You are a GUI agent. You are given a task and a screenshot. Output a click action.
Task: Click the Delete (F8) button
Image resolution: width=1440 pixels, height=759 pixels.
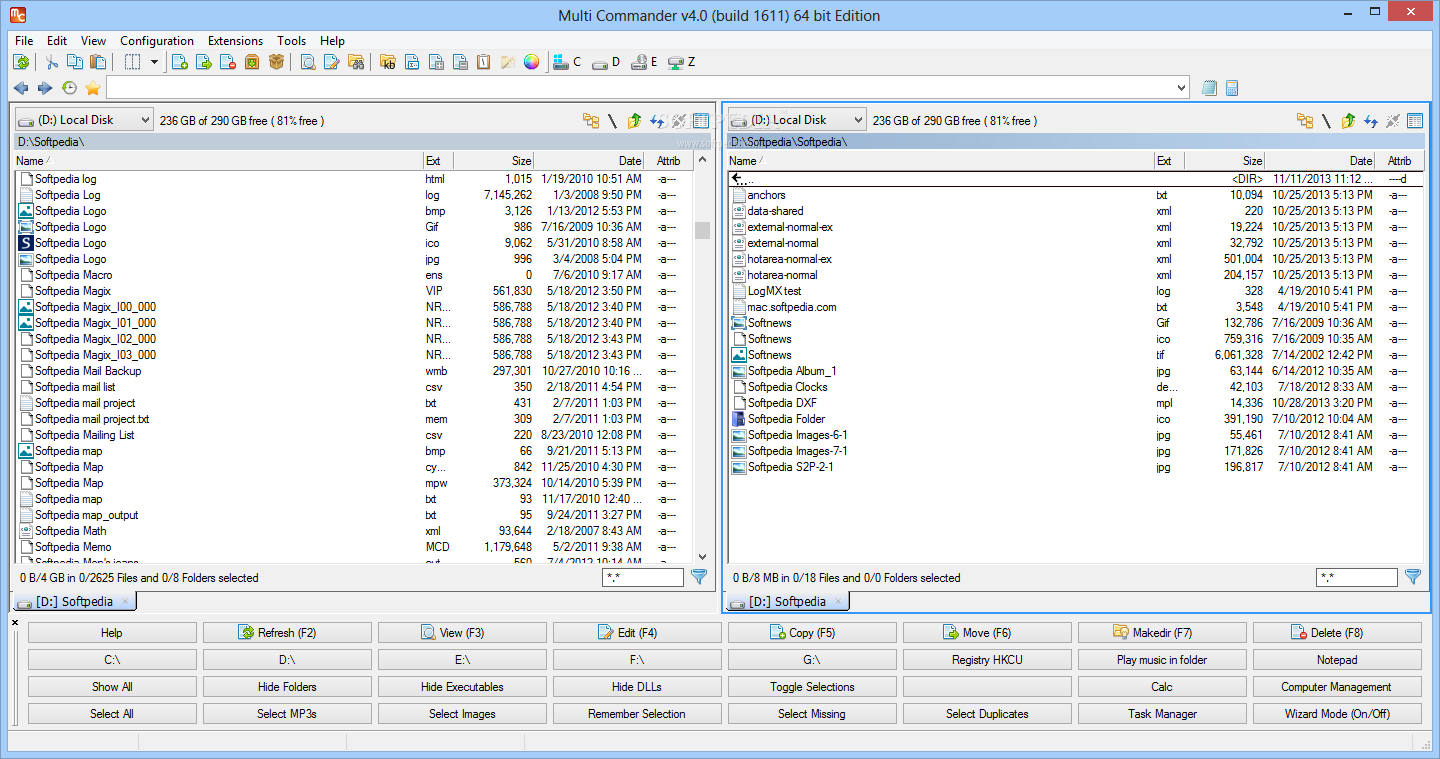(x=1337, y=632)
